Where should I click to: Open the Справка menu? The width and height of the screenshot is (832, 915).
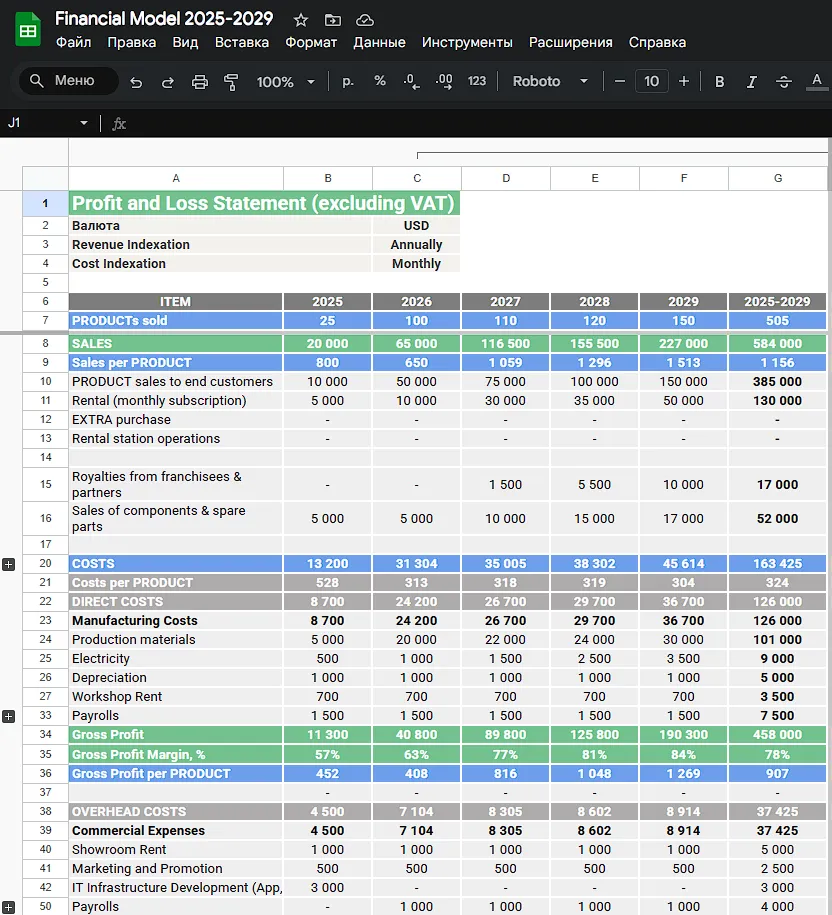click(657, 43)
